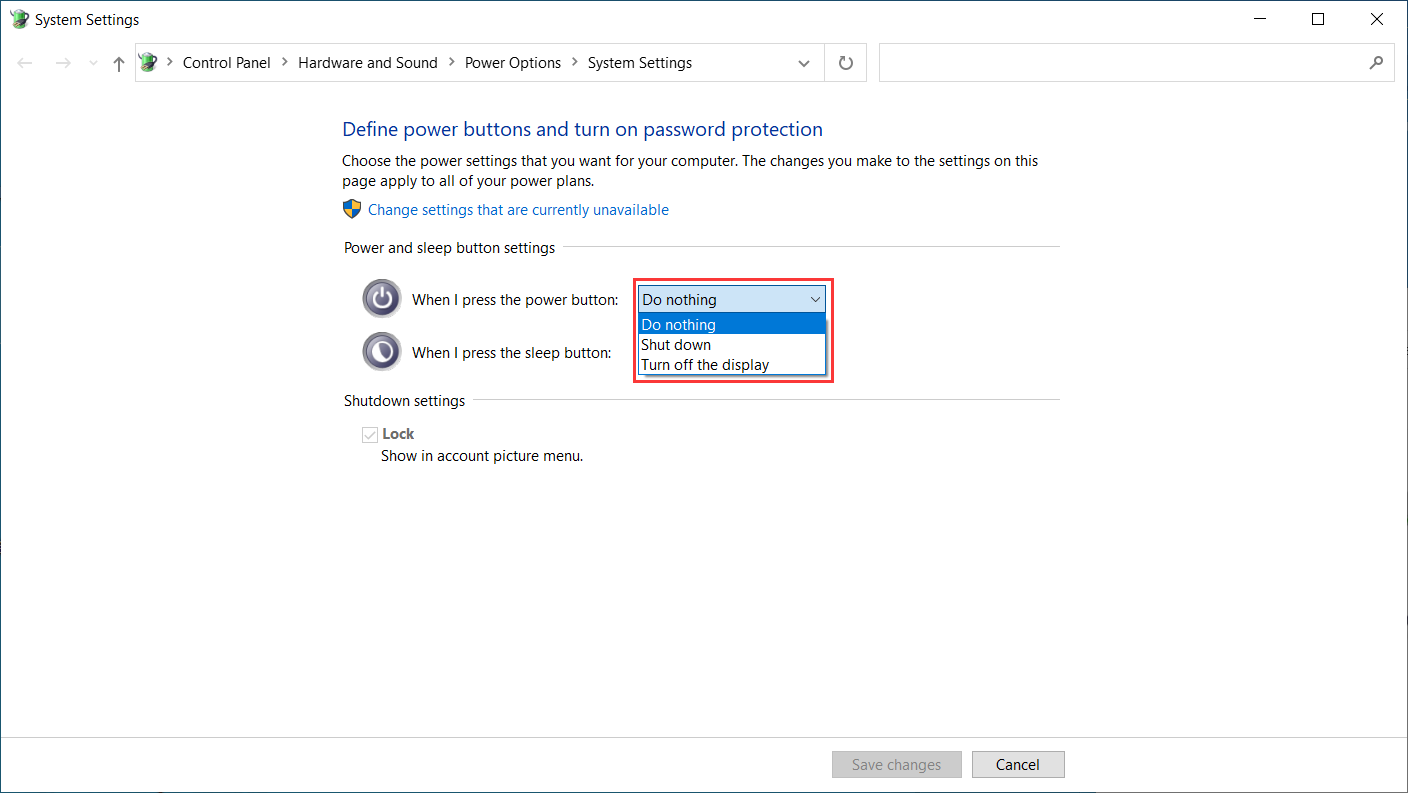Select Shut down from the list

click(x=676, y=345)
